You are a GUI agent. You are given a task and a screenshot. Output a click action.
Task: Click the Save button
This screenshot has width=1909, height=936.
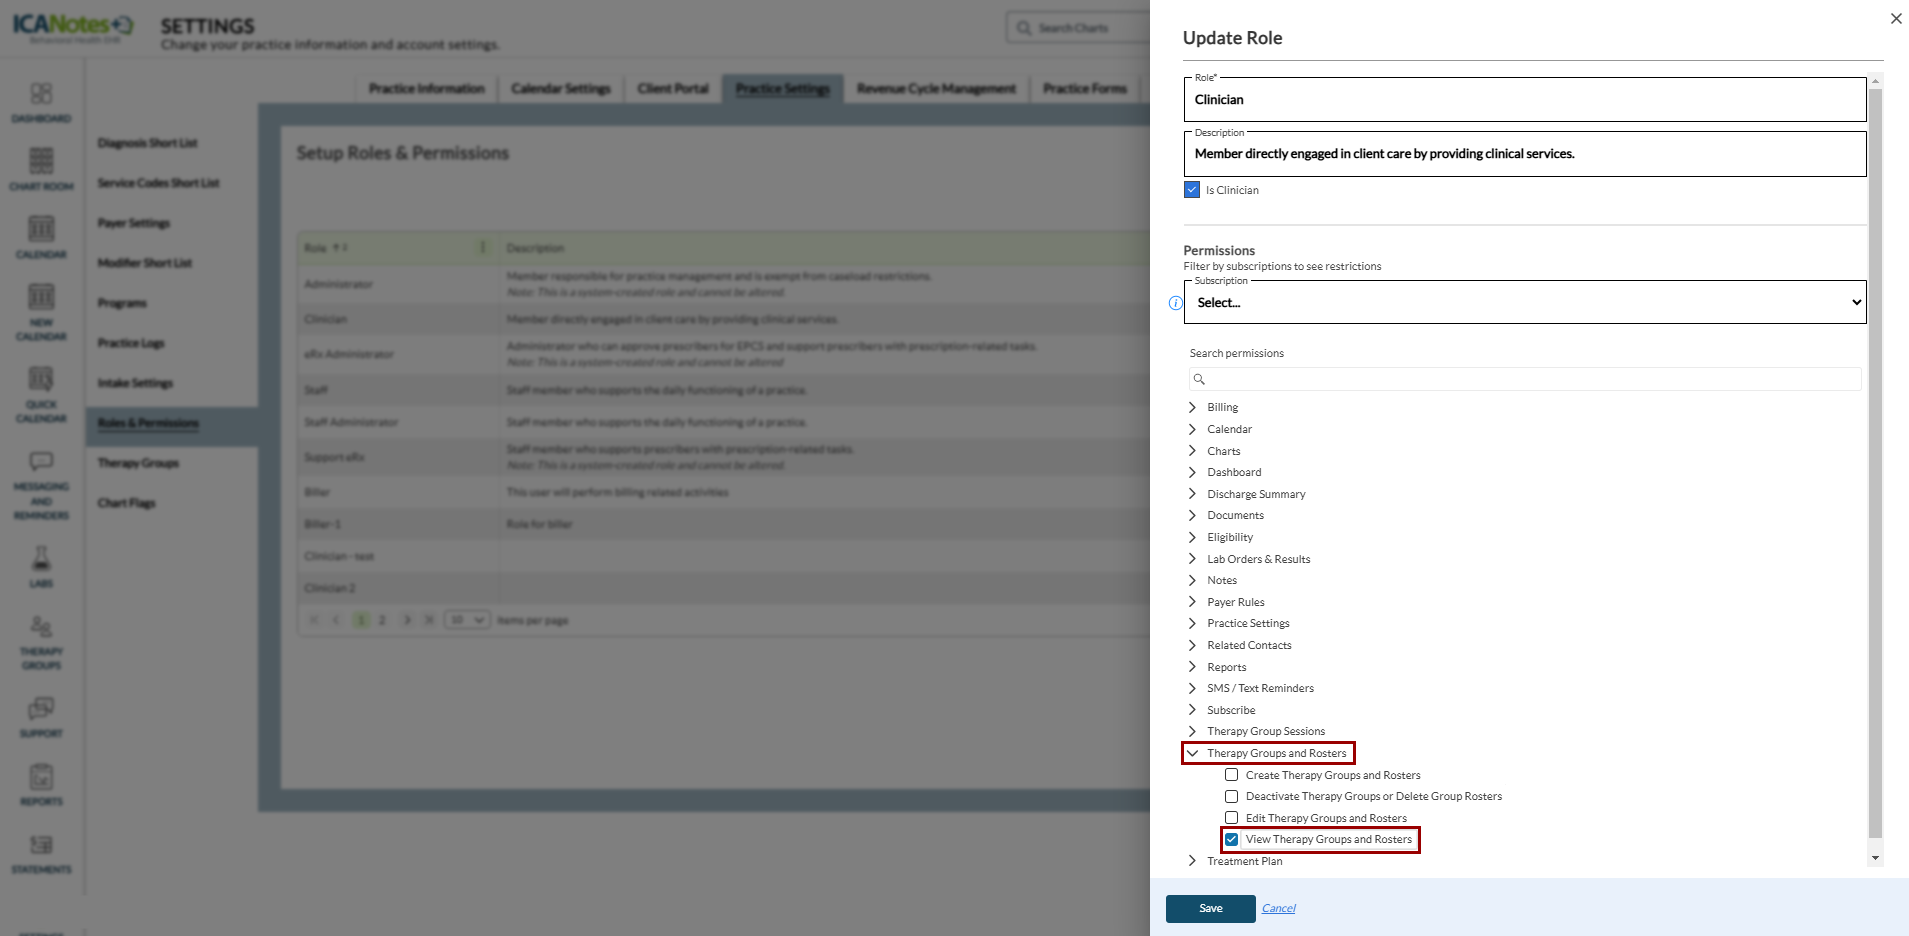click(x=1210, y=908)
